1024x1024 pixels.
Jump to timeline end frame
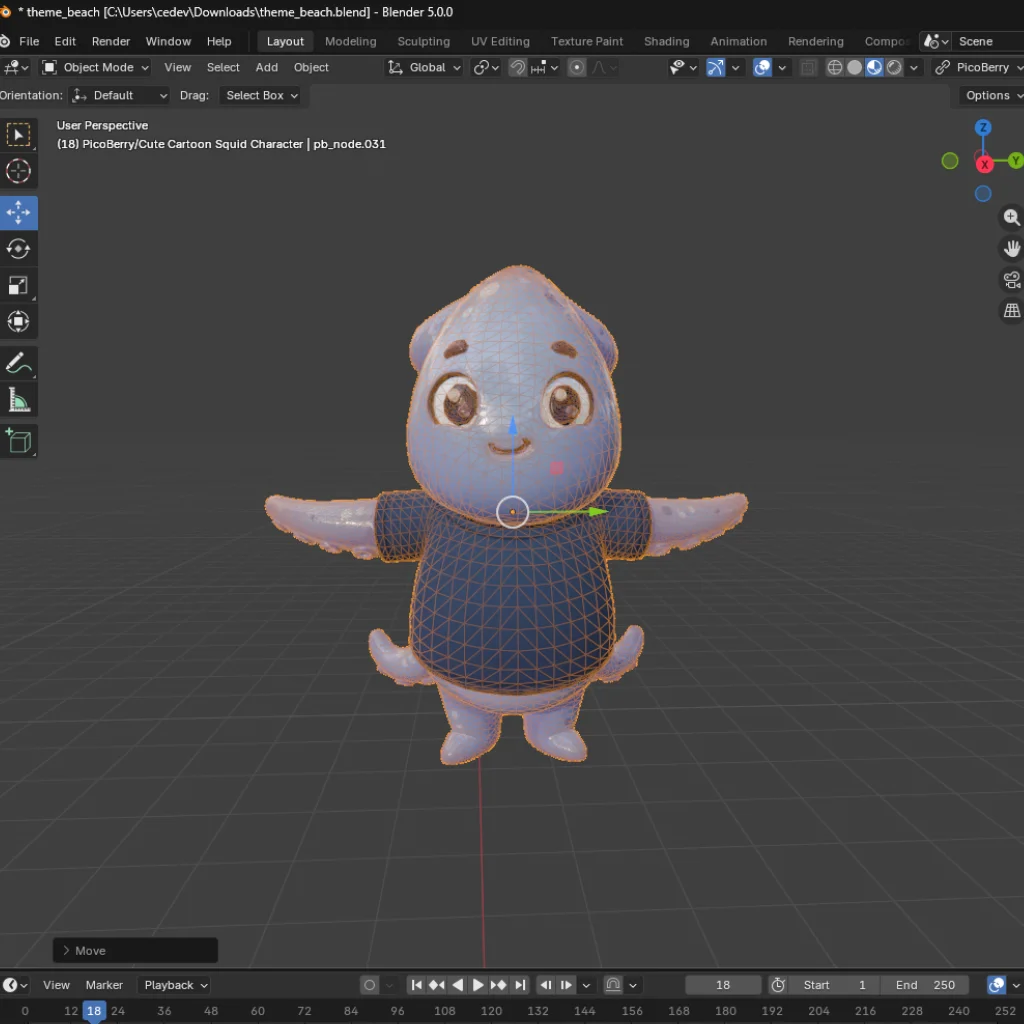(520, 985)
